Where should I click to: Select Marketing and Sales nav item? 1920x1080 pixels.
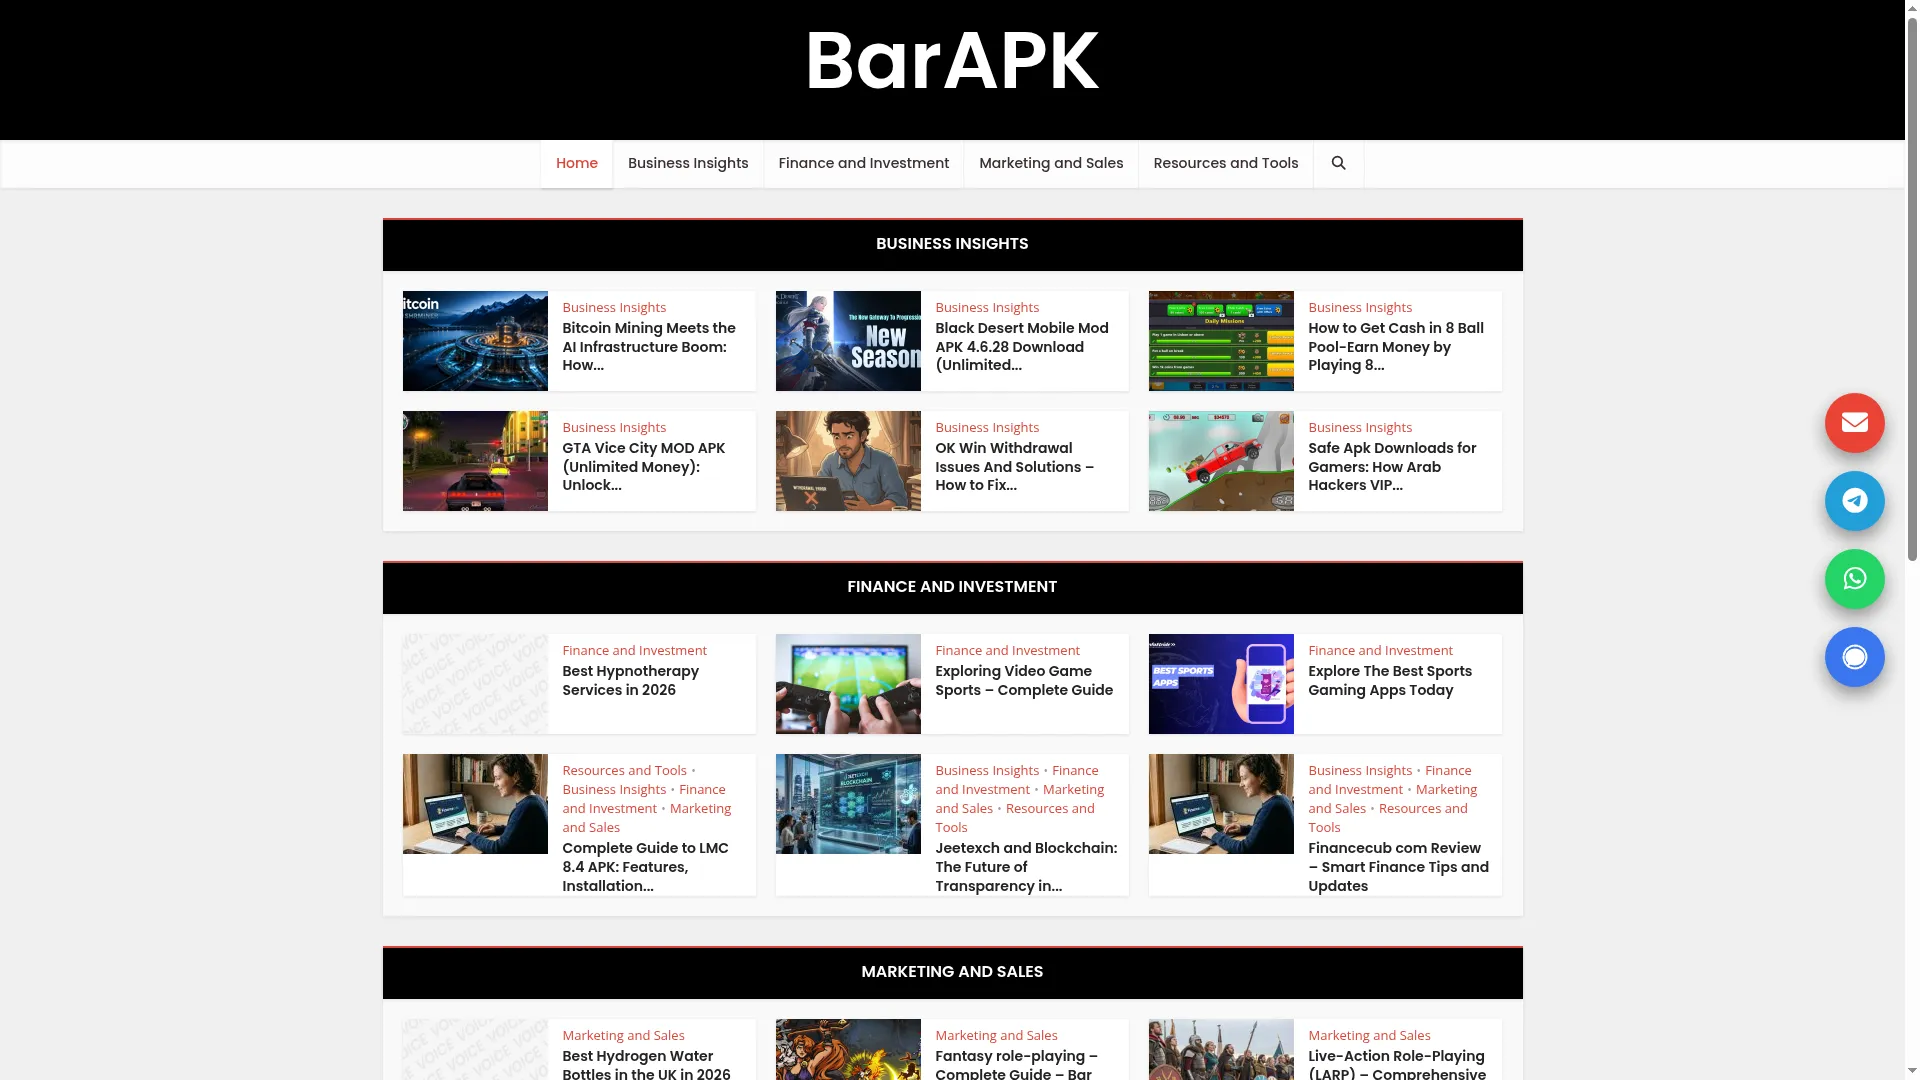pyautogui.click(x=1051, y=163)
